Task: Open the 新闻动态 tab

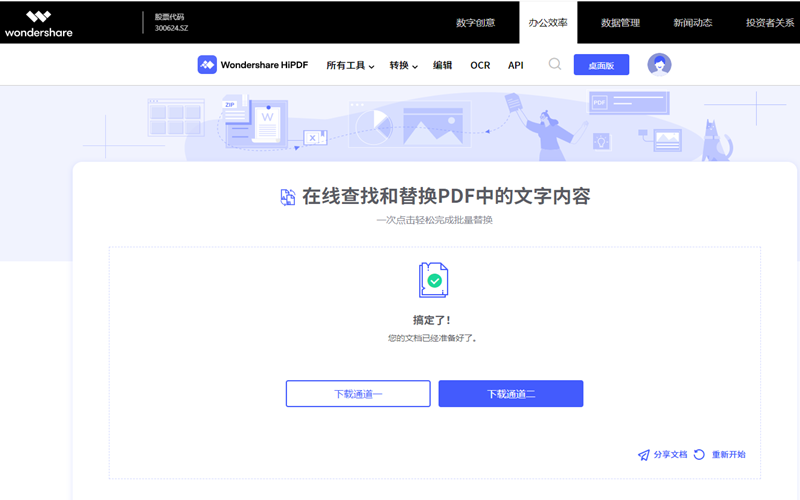Action: [x=692, y=23]
